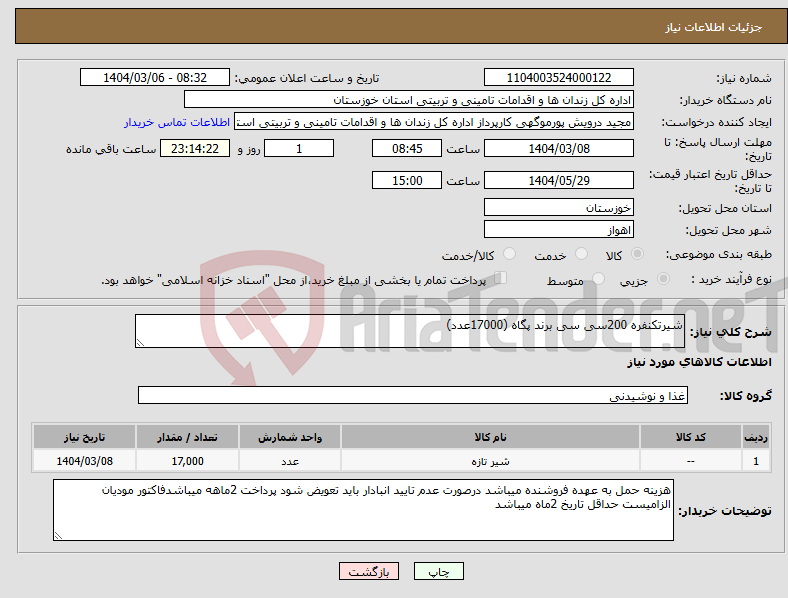
Task: Click the تاریخ نیاز column header
Action: [x=84, y=437]
